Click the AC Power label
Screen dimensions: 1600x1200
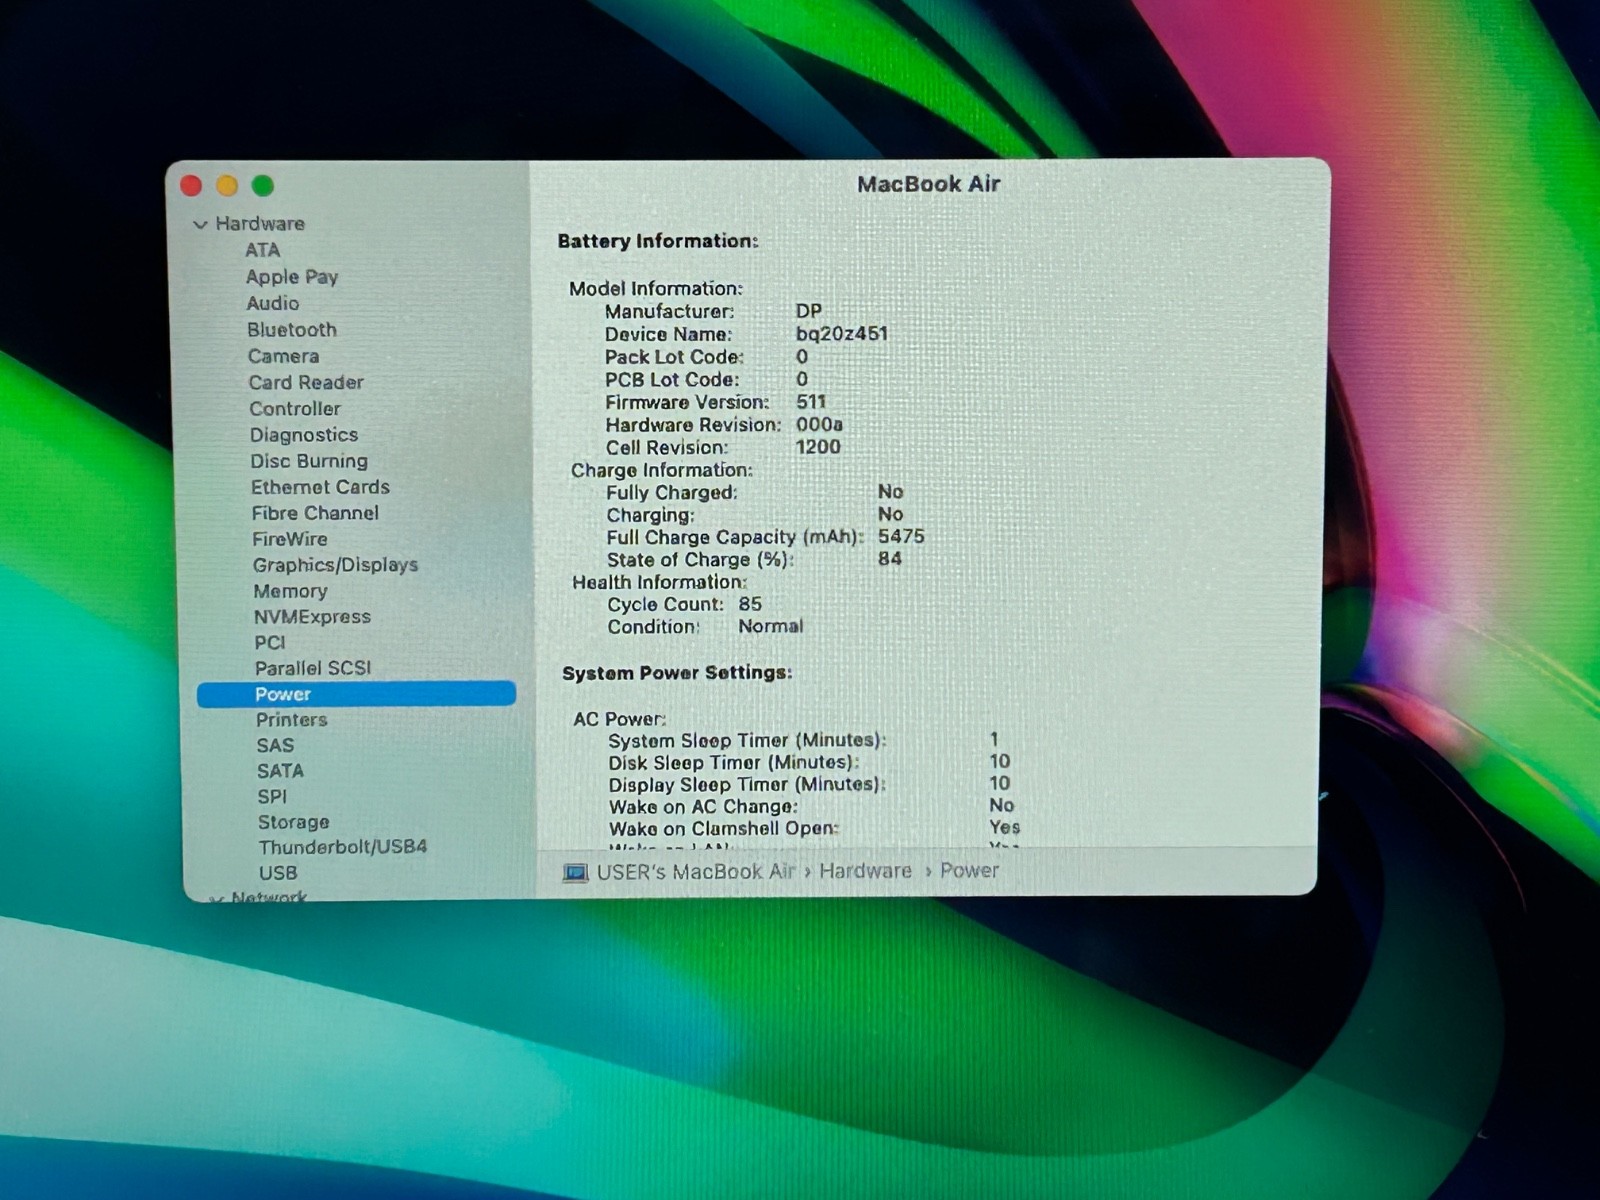pos(620,719)
